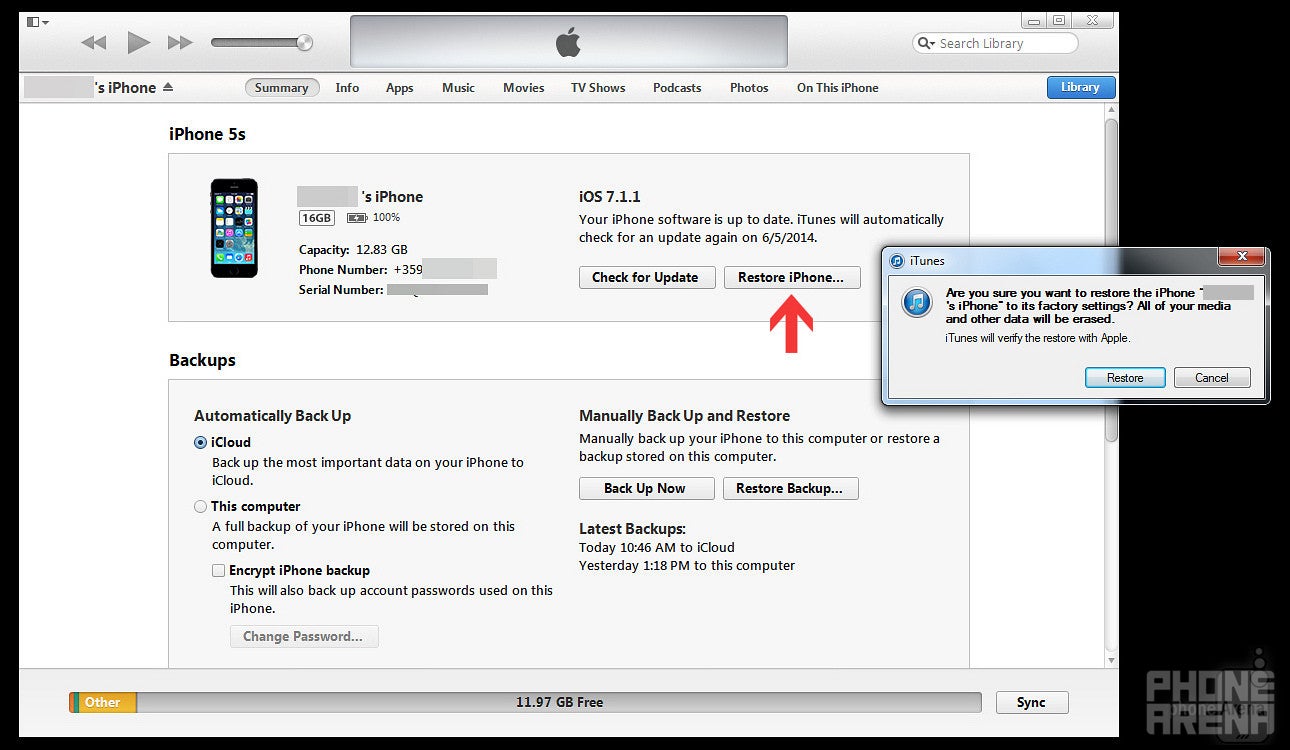Confirm Restore in the iTunes dialog
This screenshot has height=750, width=1290.
[1125, 377]
